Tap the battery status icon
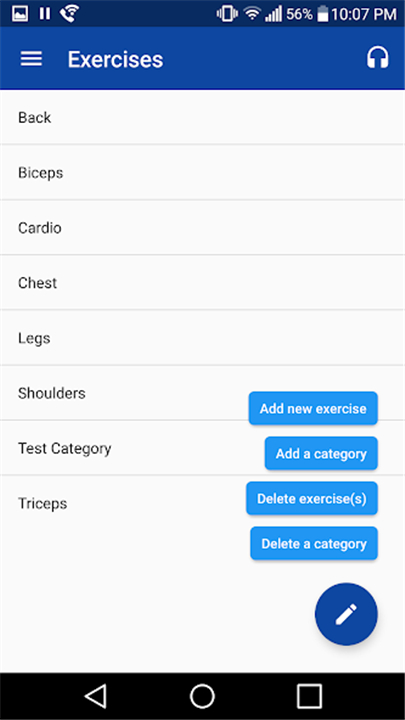Viewport: 405px width, 720px height. pos(323,14)
